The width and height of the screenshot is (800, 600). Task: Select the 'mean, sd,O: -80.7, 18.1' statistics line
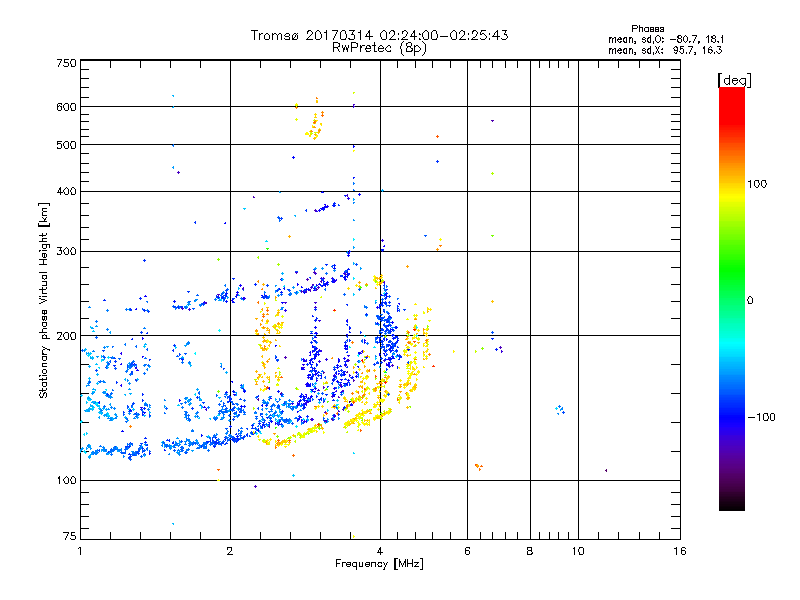[666, 39]
